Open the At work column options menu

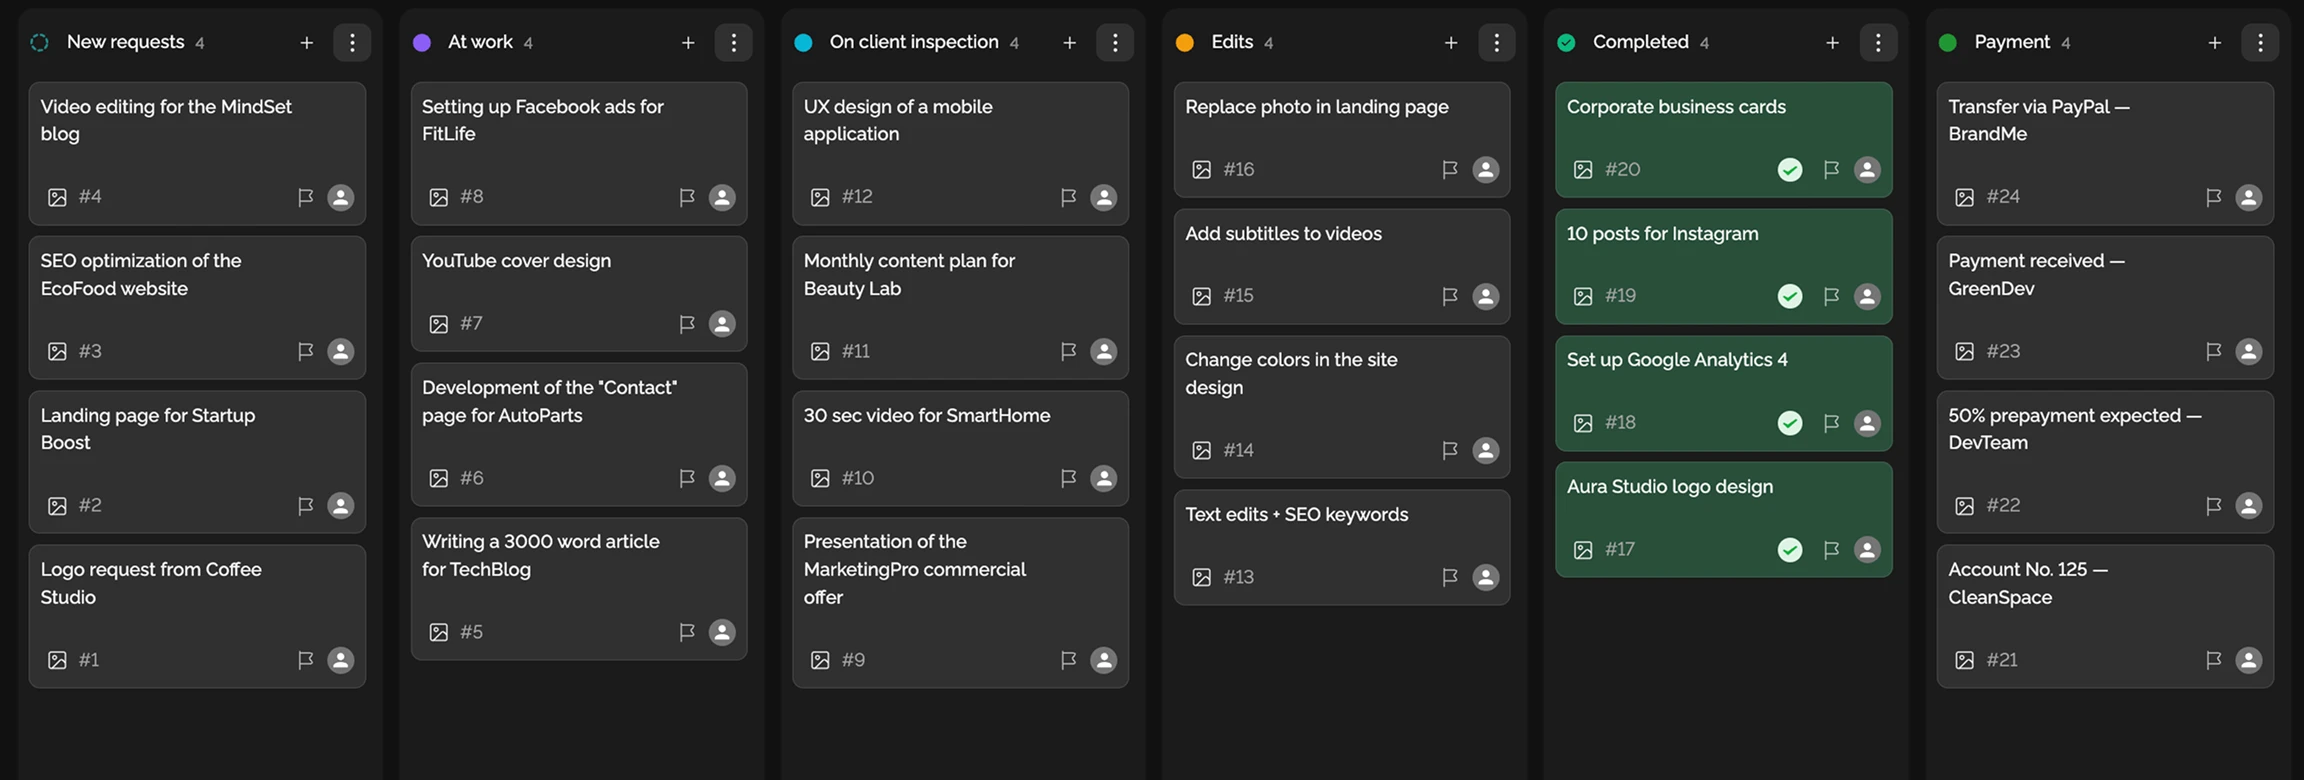[733, 43]
